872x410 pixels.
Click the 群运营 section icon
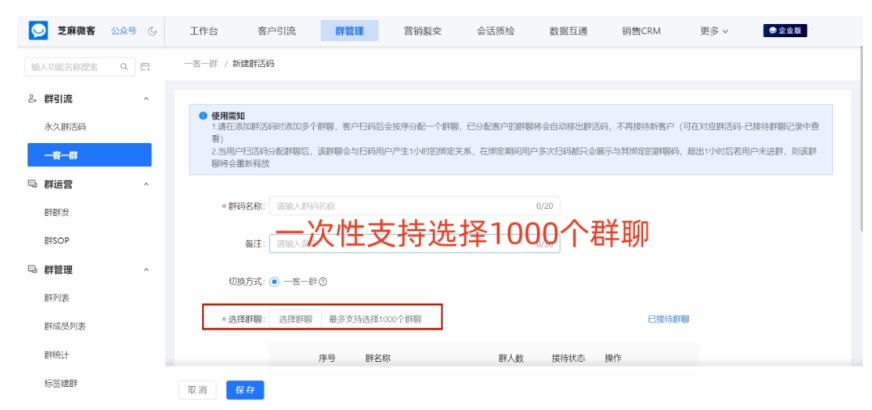[x=32, y=184]
